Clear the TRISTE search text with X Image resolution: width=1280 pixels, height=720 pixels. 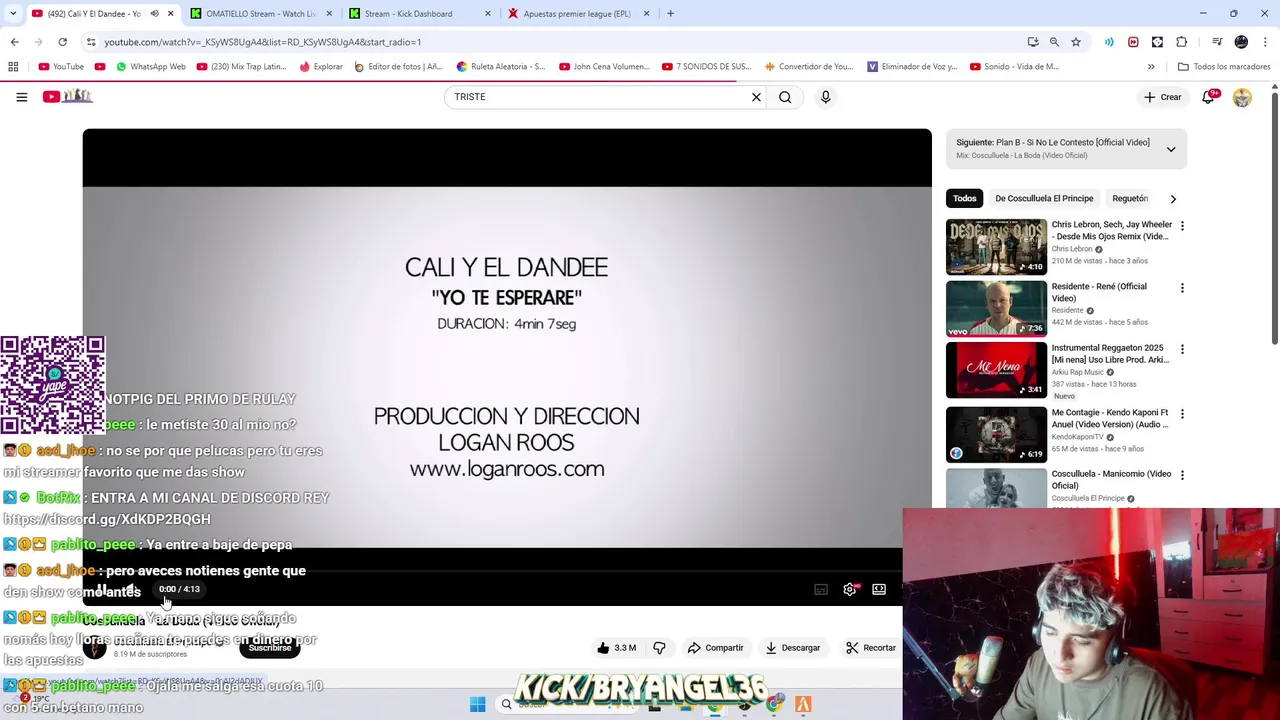point(756,97)
